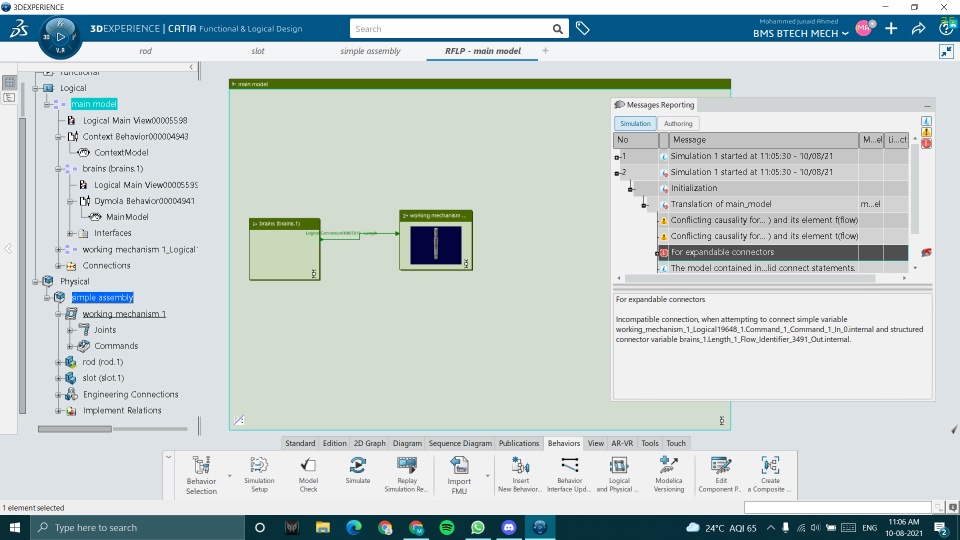Open the Sequence Diagram toolbar tab
The height and width of the screenshot is (540, 960).
click(x=460, y=443)
